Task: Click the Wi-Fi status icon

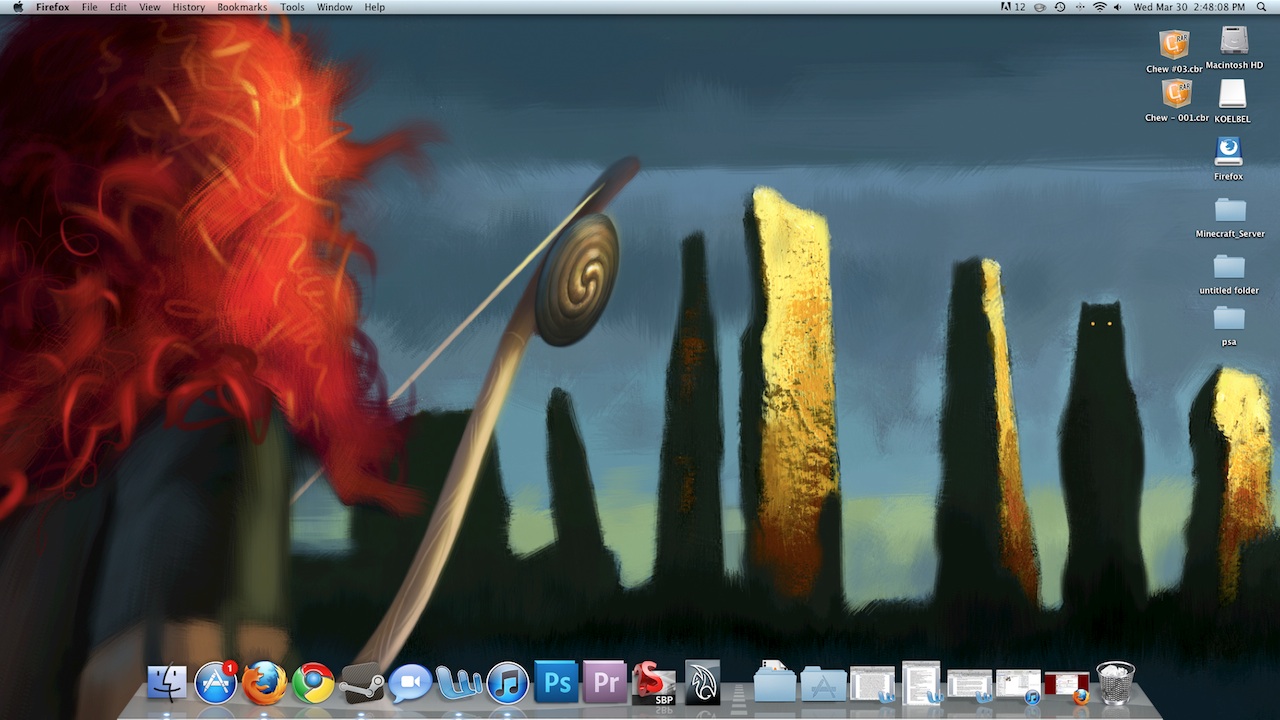Action: click(1099, 7)
